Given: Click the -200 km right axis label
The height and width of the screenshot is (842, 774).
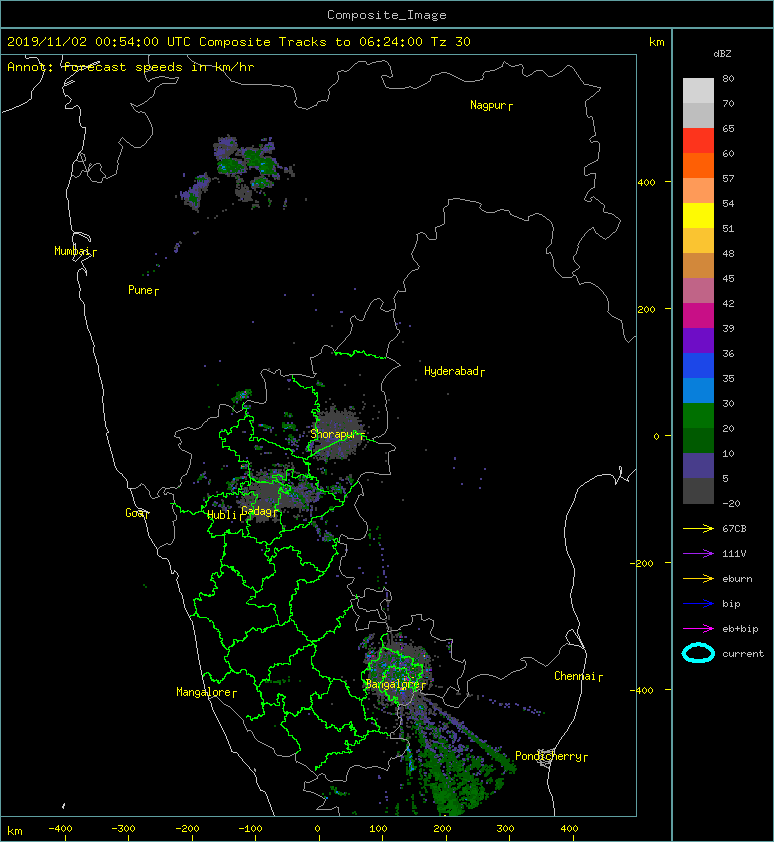Looking at the screenshot, I should pyautogui.click(x=642, y=563).
